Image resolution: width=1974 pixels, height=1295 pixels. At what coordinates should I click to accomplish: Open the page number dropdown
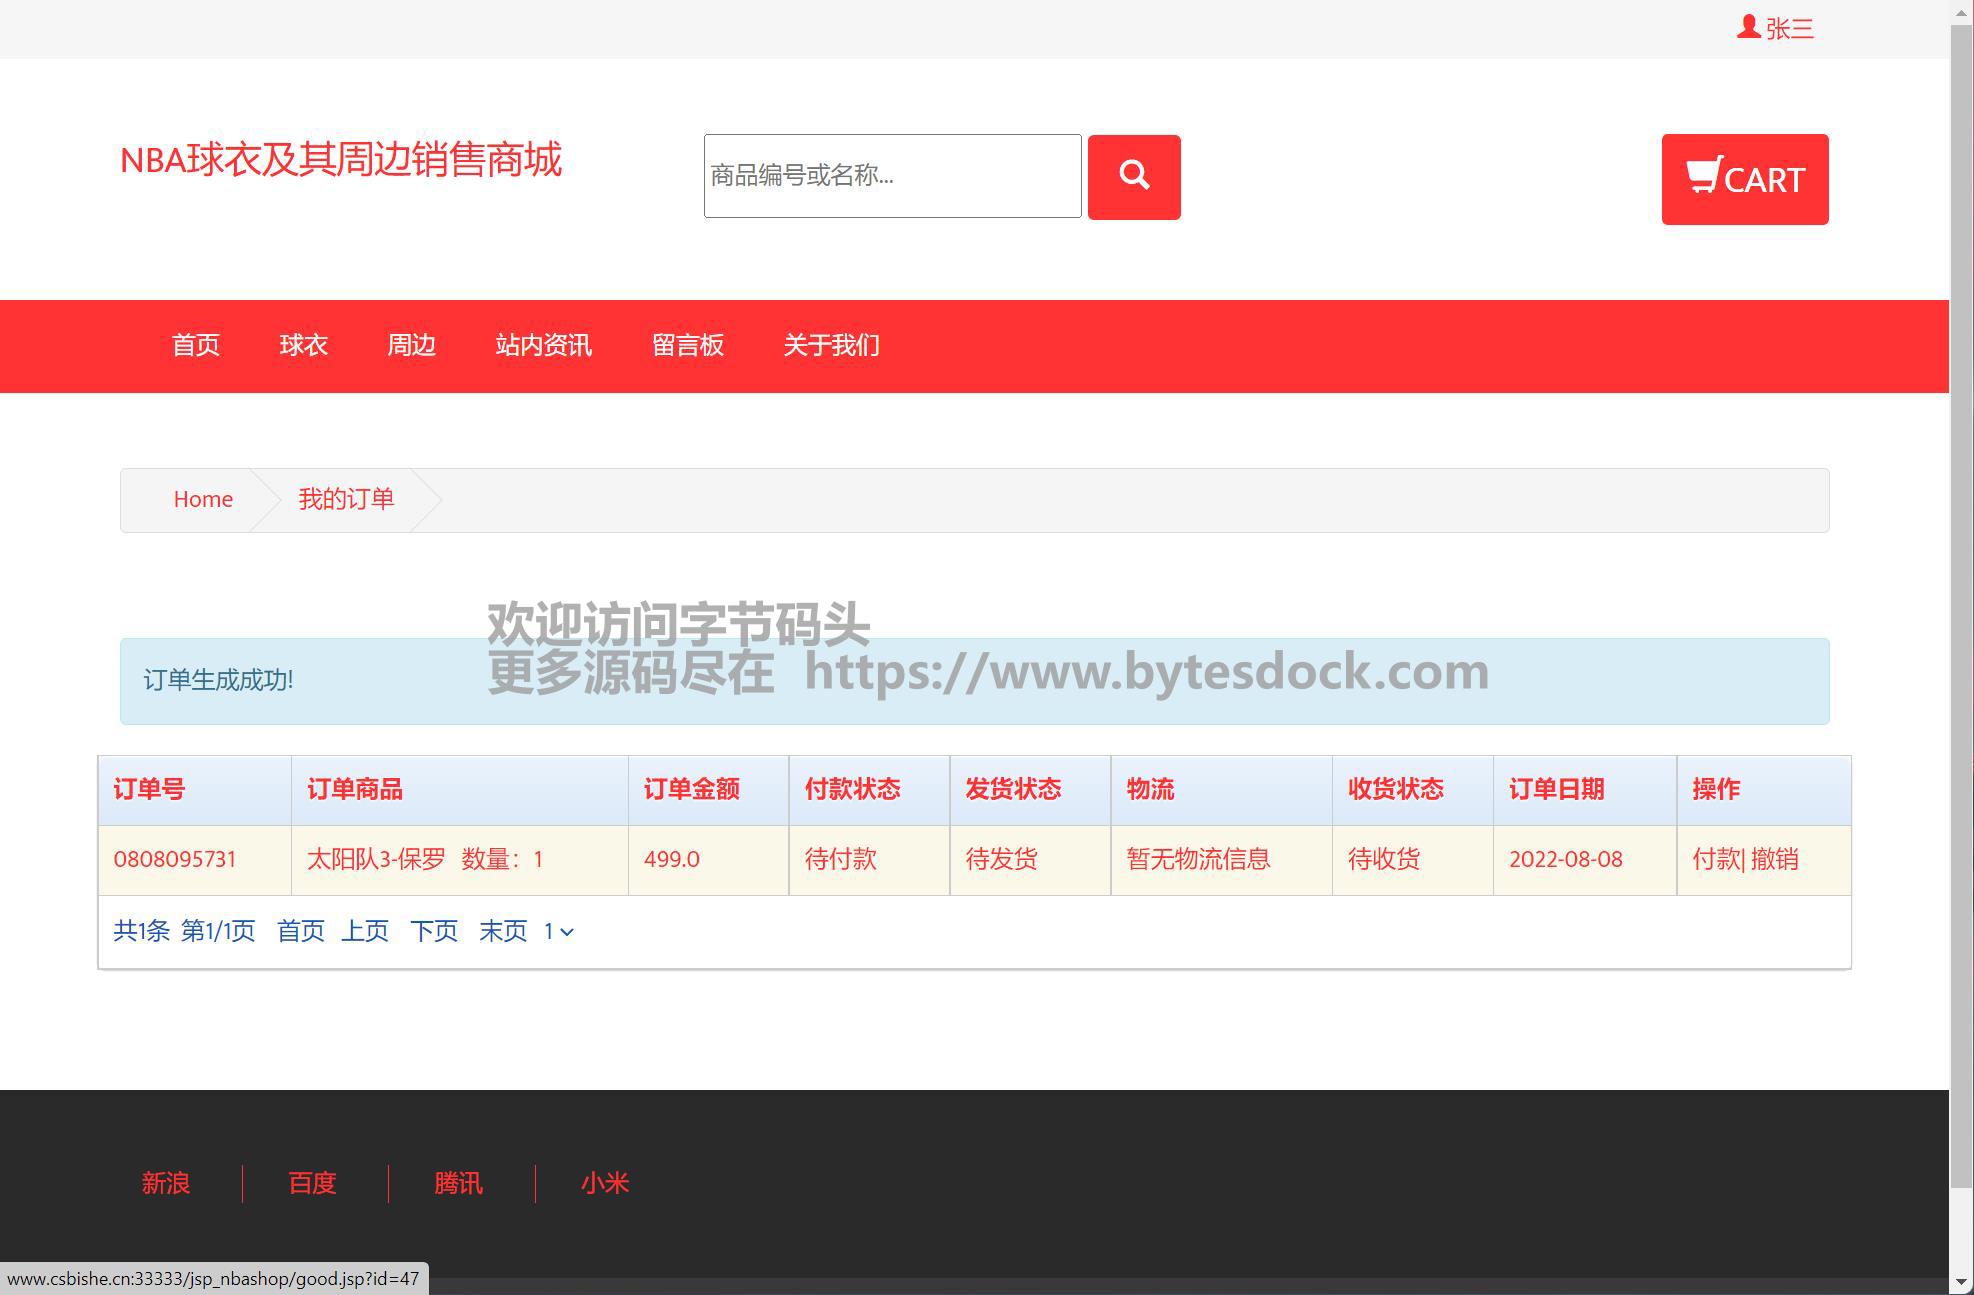[x=558, y=931]
